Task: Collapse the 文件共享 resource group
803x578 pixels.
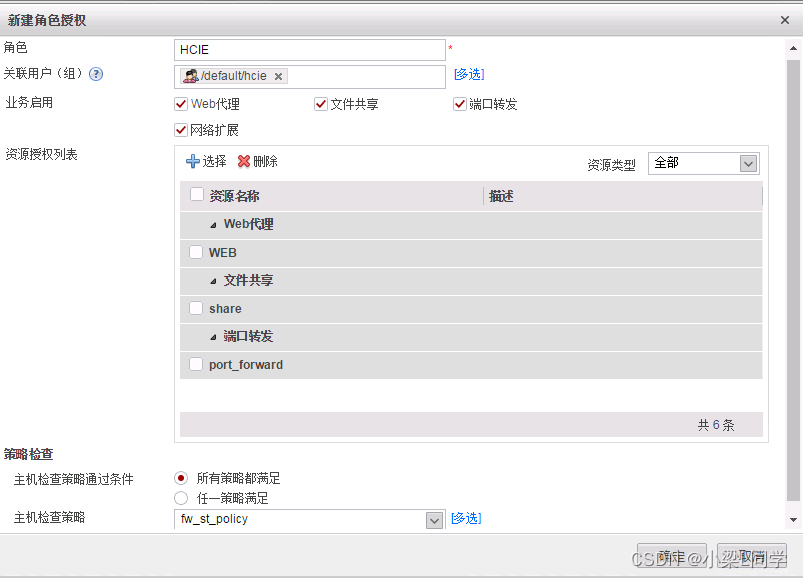Action: point(213,281)
